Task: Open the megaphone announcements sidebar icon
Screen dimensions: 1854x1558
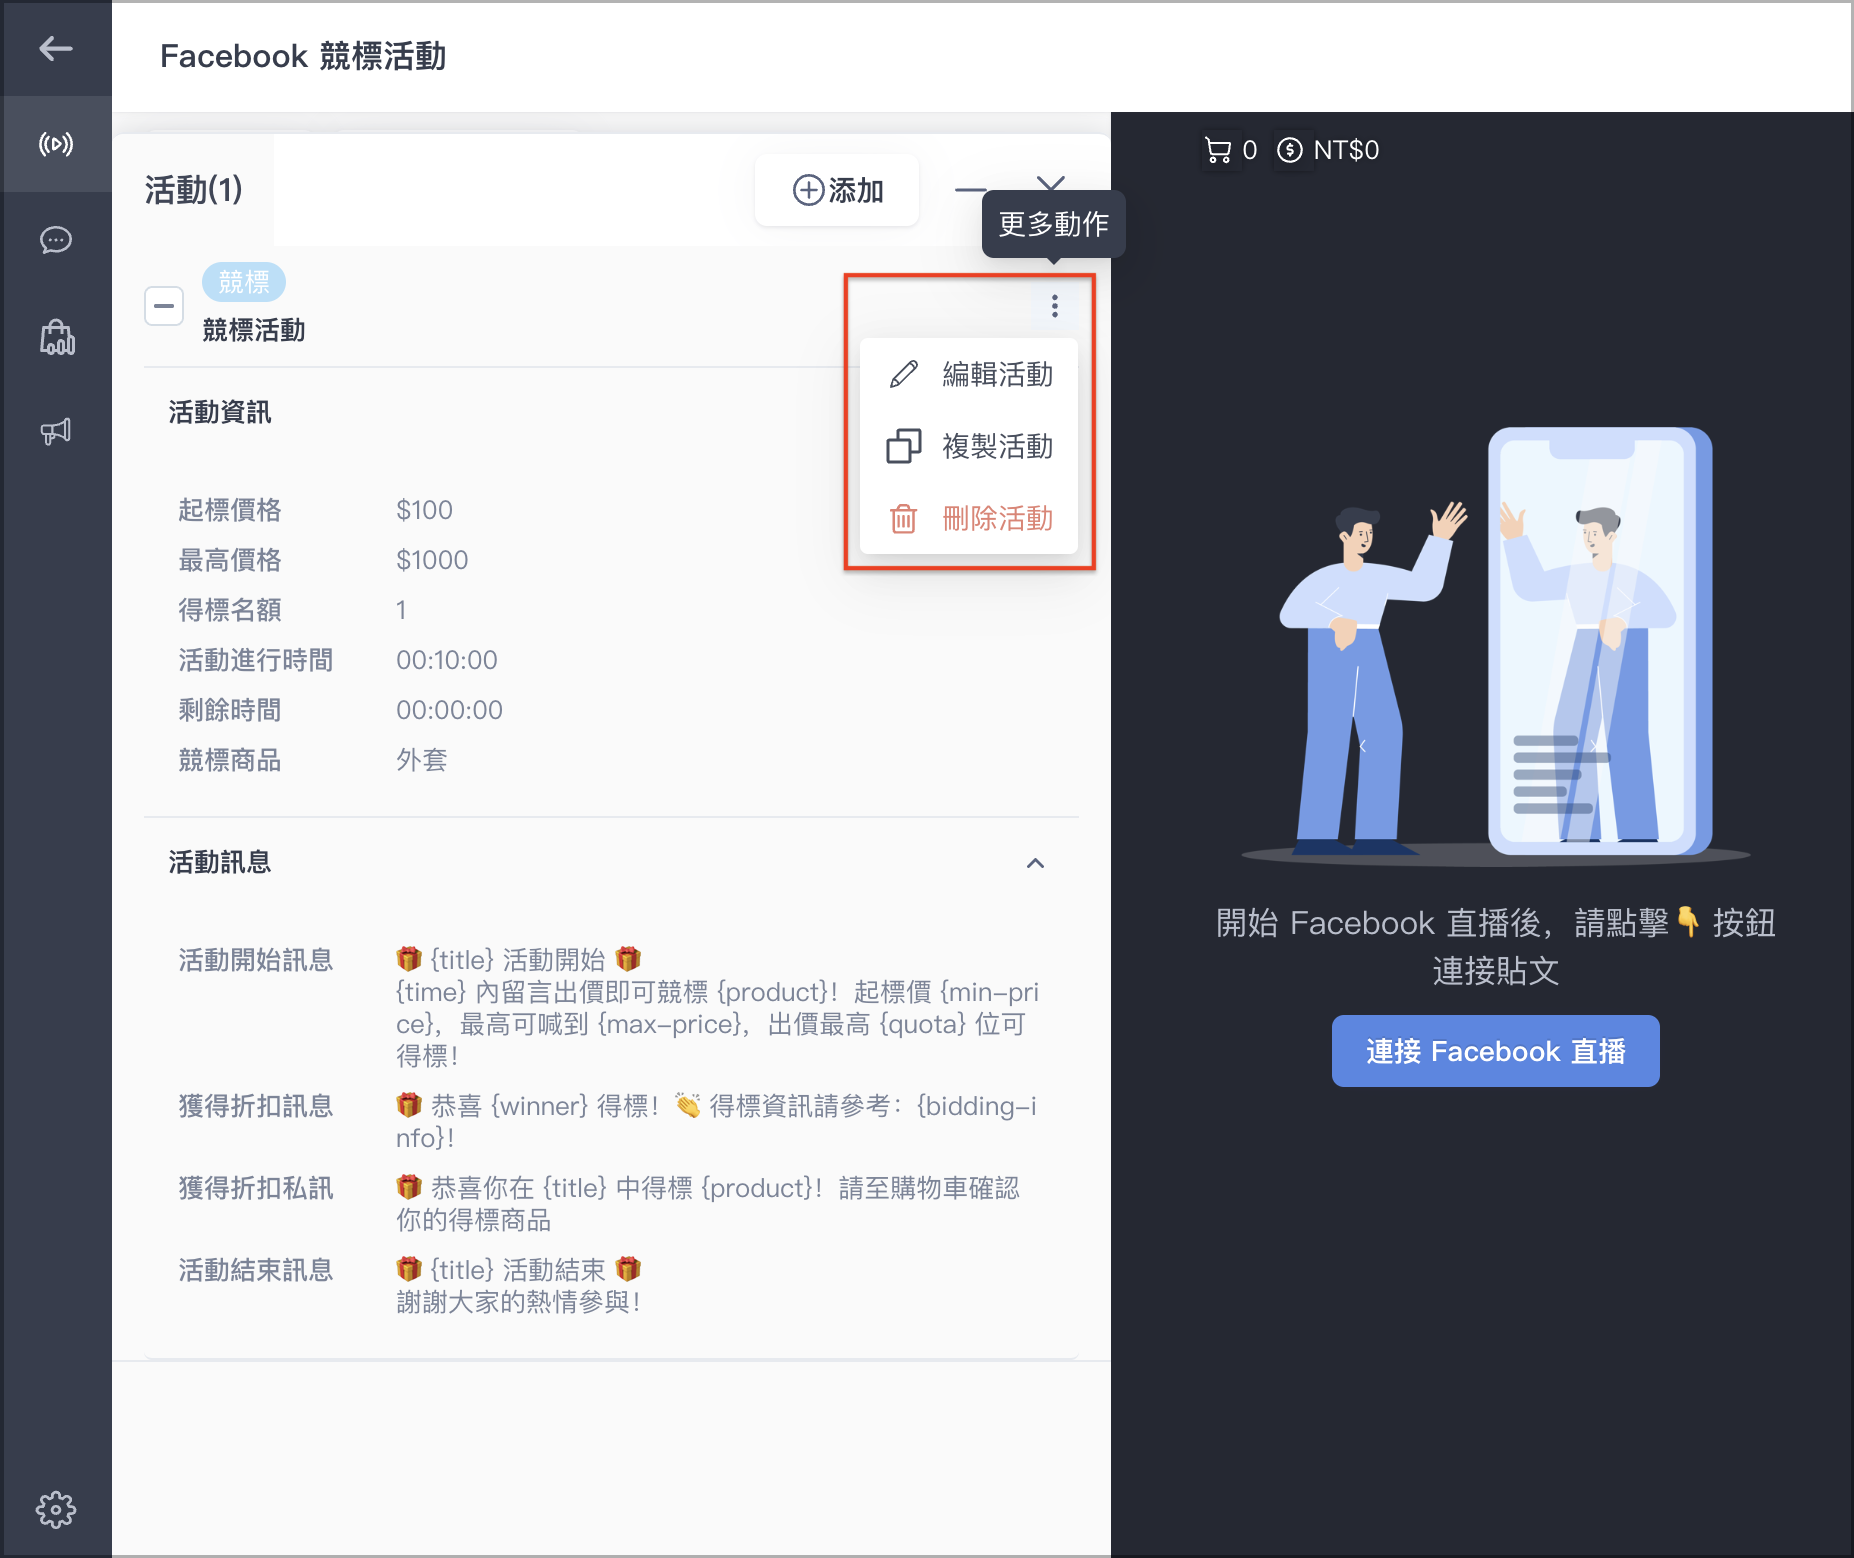Action: [56, 431]
